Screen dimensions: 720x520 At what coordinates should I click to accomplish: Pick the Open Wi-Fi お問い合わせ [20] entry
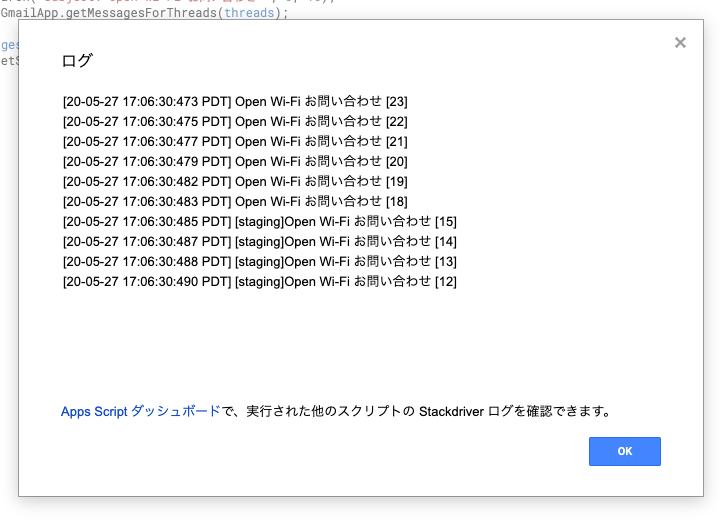pyautogui.click(x=235, y=162)
